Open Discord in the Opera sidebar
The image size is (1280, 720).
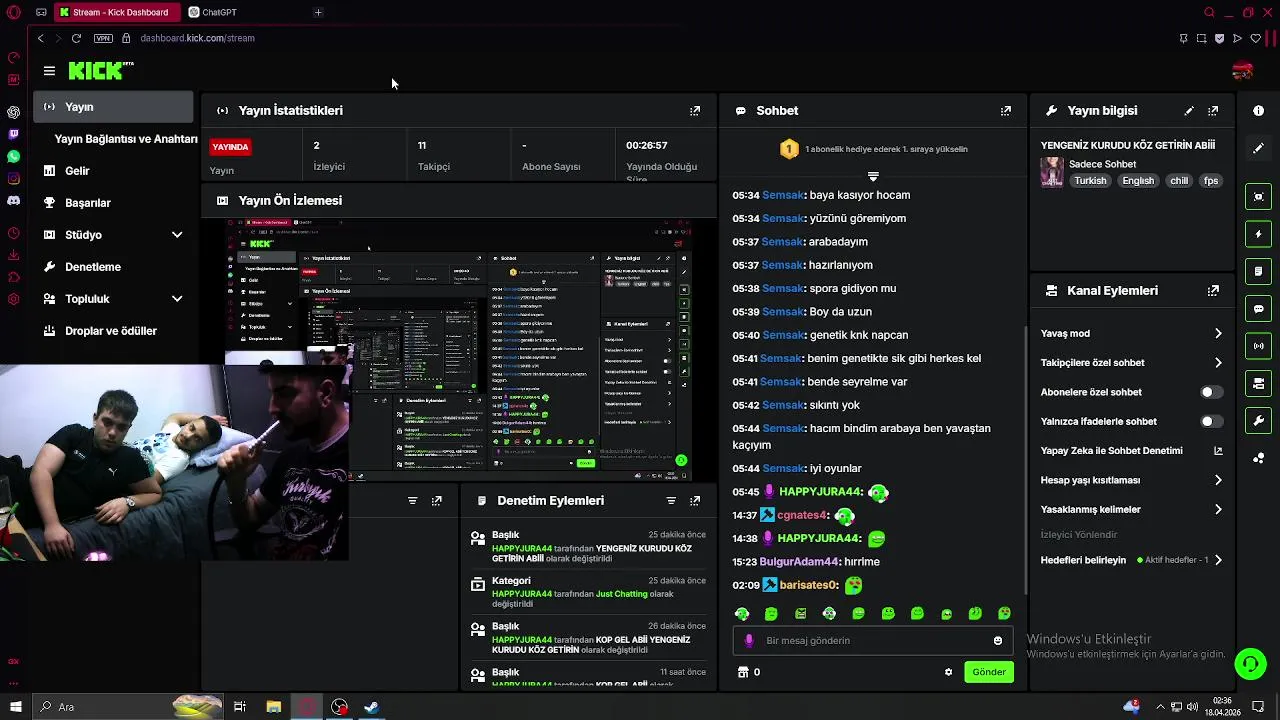coord(13,201)
